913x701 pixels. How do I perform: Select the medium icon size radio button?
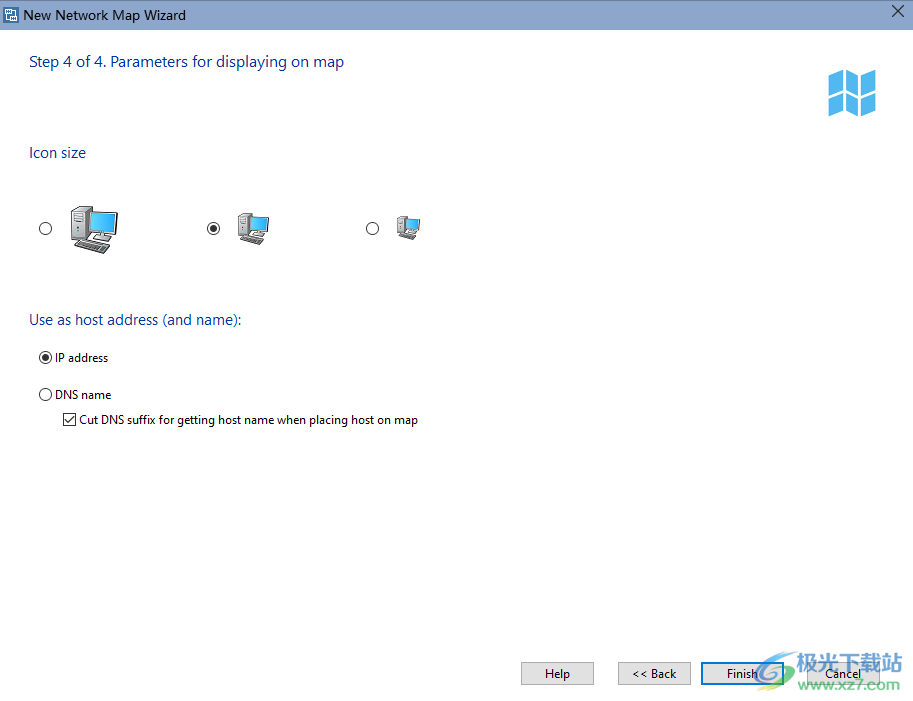coord(213,229)
